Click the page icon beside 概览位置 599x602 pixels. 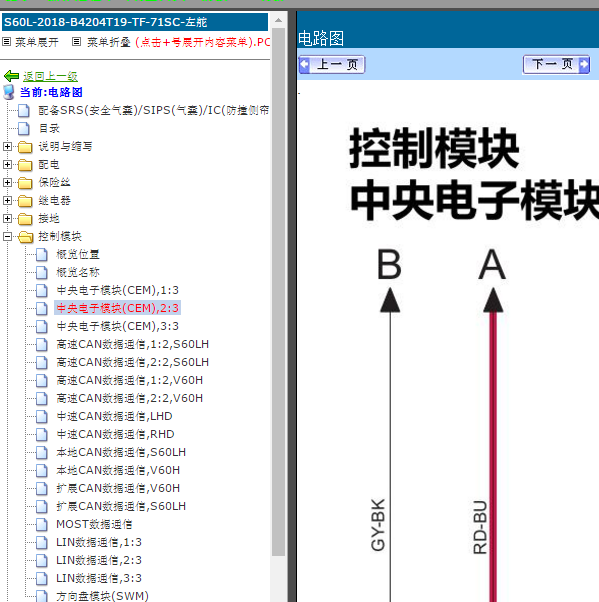[x=42, y=255]
